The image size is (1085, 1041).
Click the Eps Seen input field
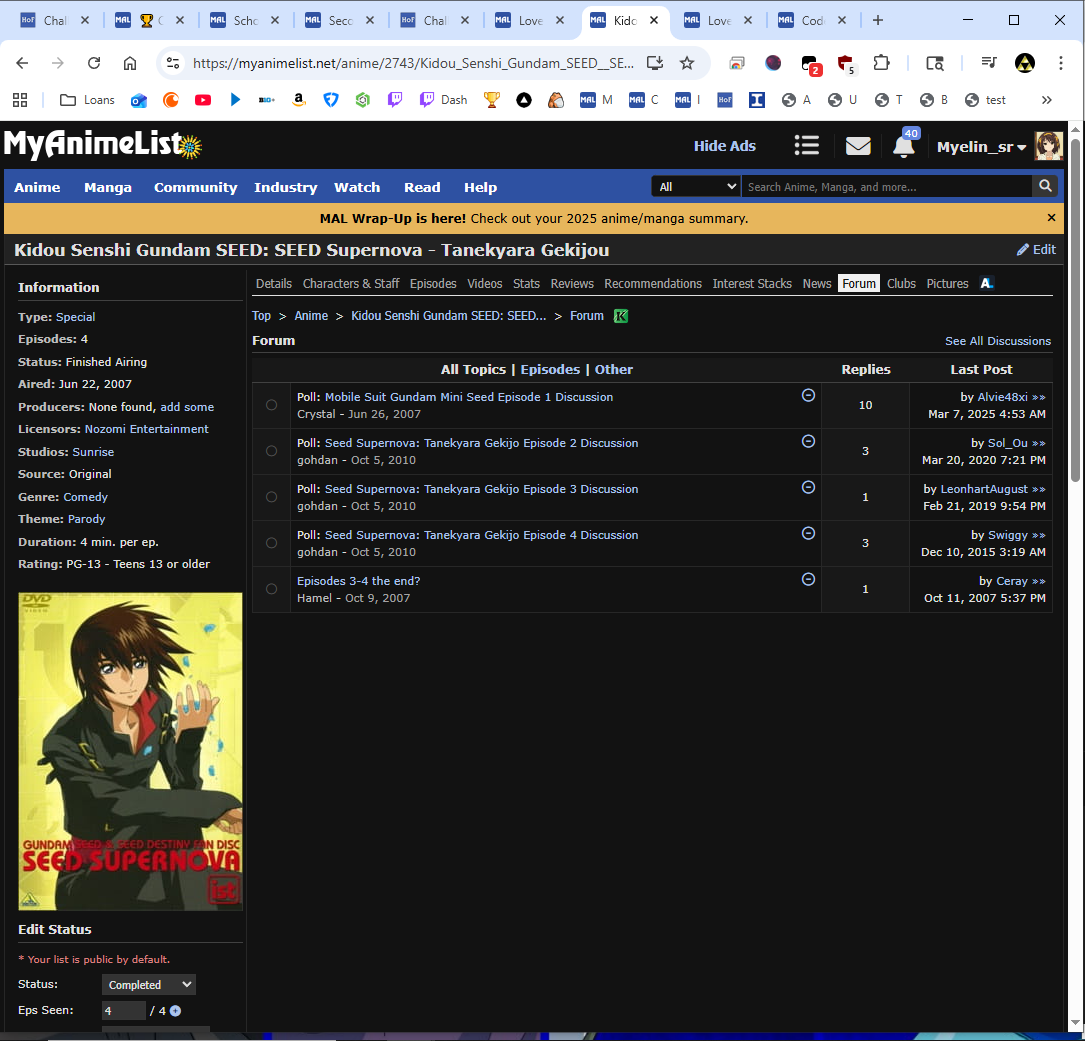point(123,1011)
